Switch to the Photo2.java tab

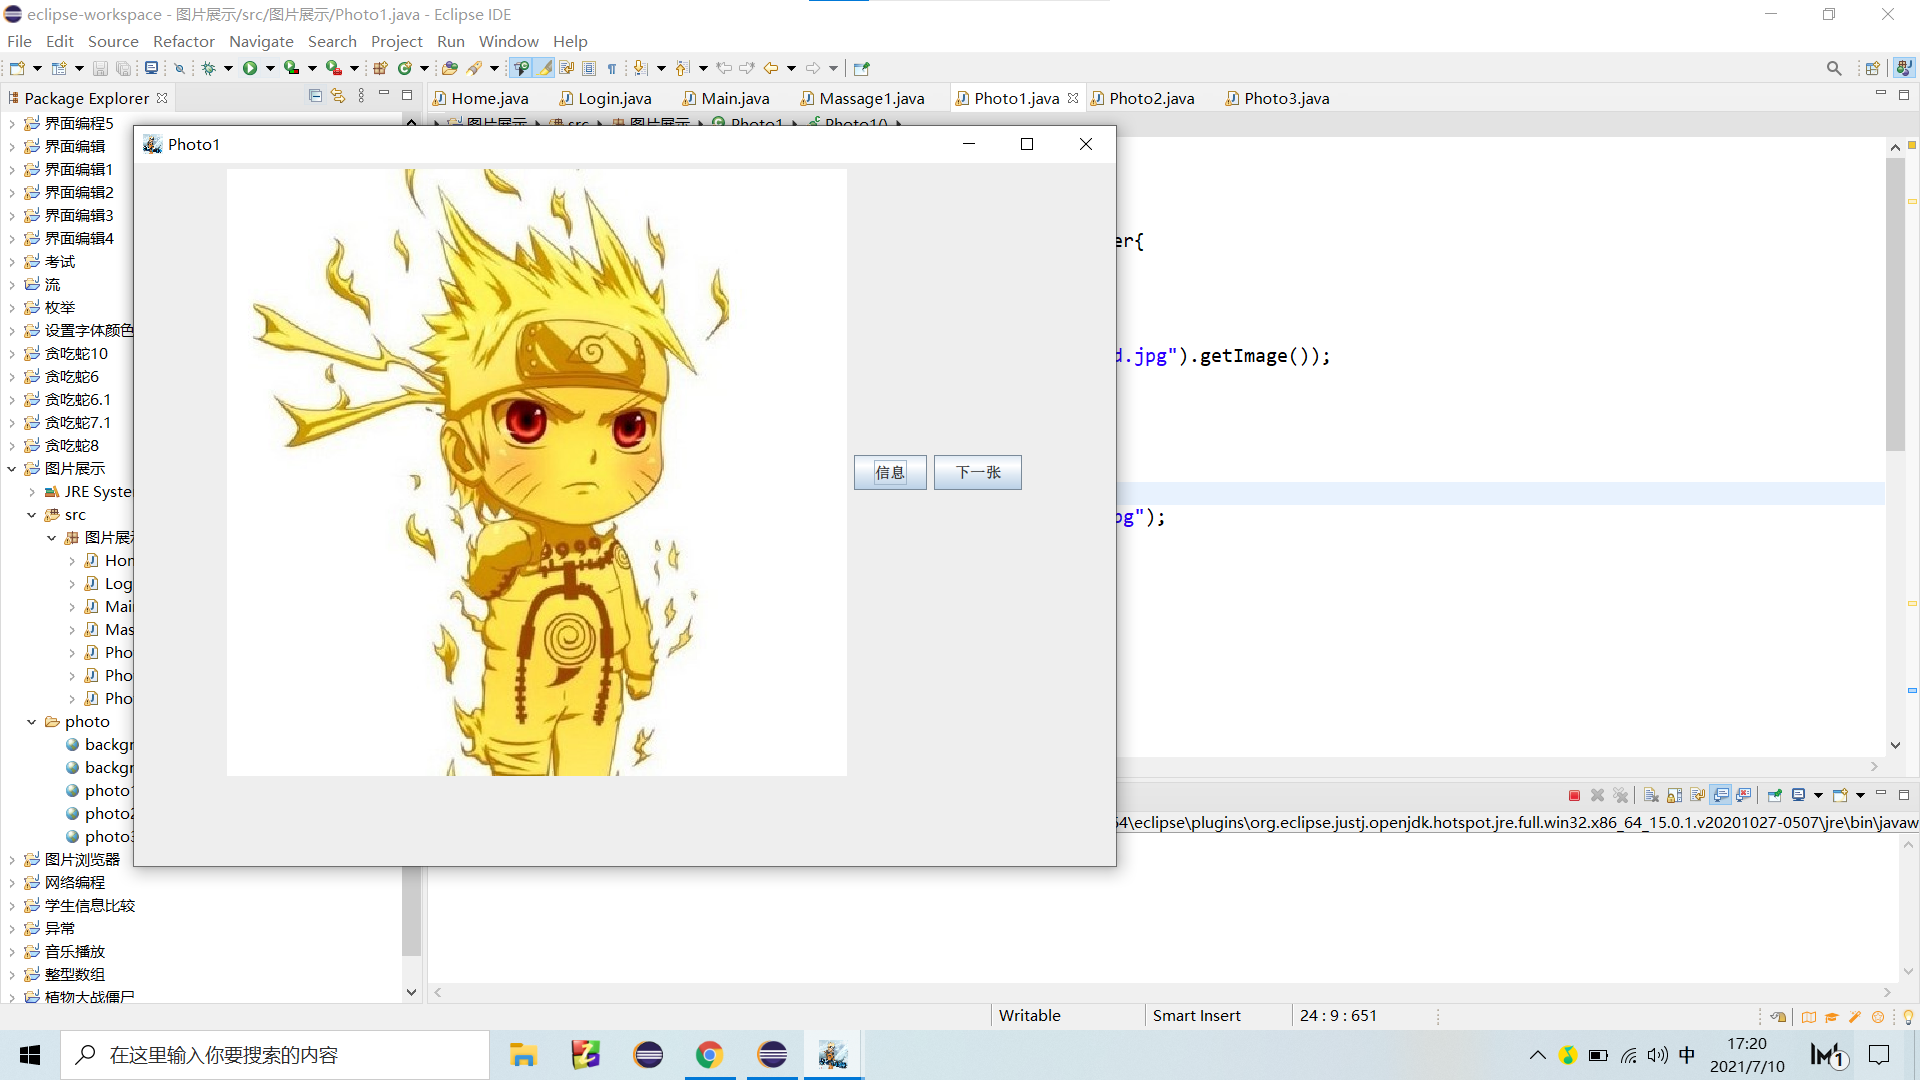click(1152, 97)
